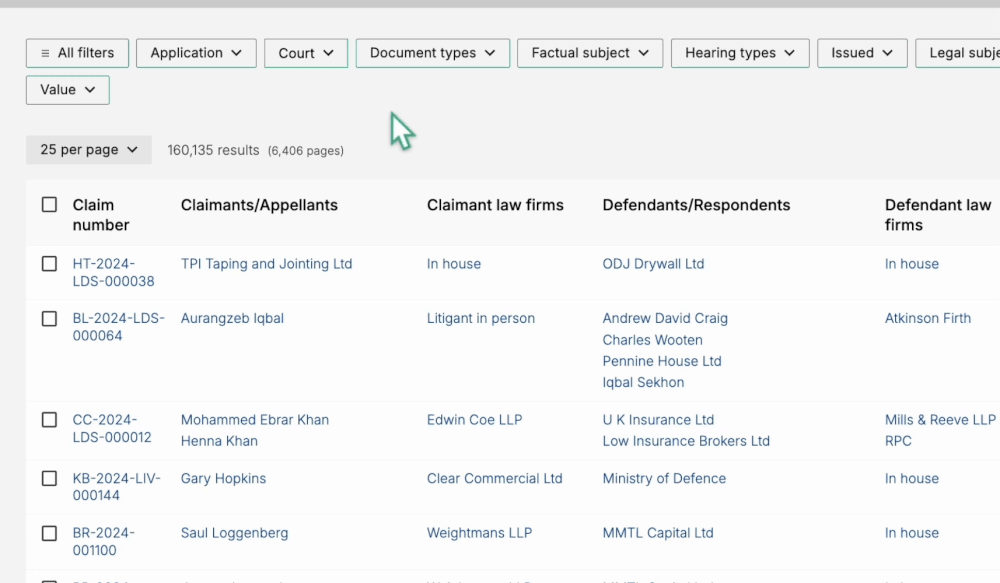1000x583 pixels.
Task: Open claim KB-2024-LIV-000144
Action: pyautogui.click(x=117, y=487)
